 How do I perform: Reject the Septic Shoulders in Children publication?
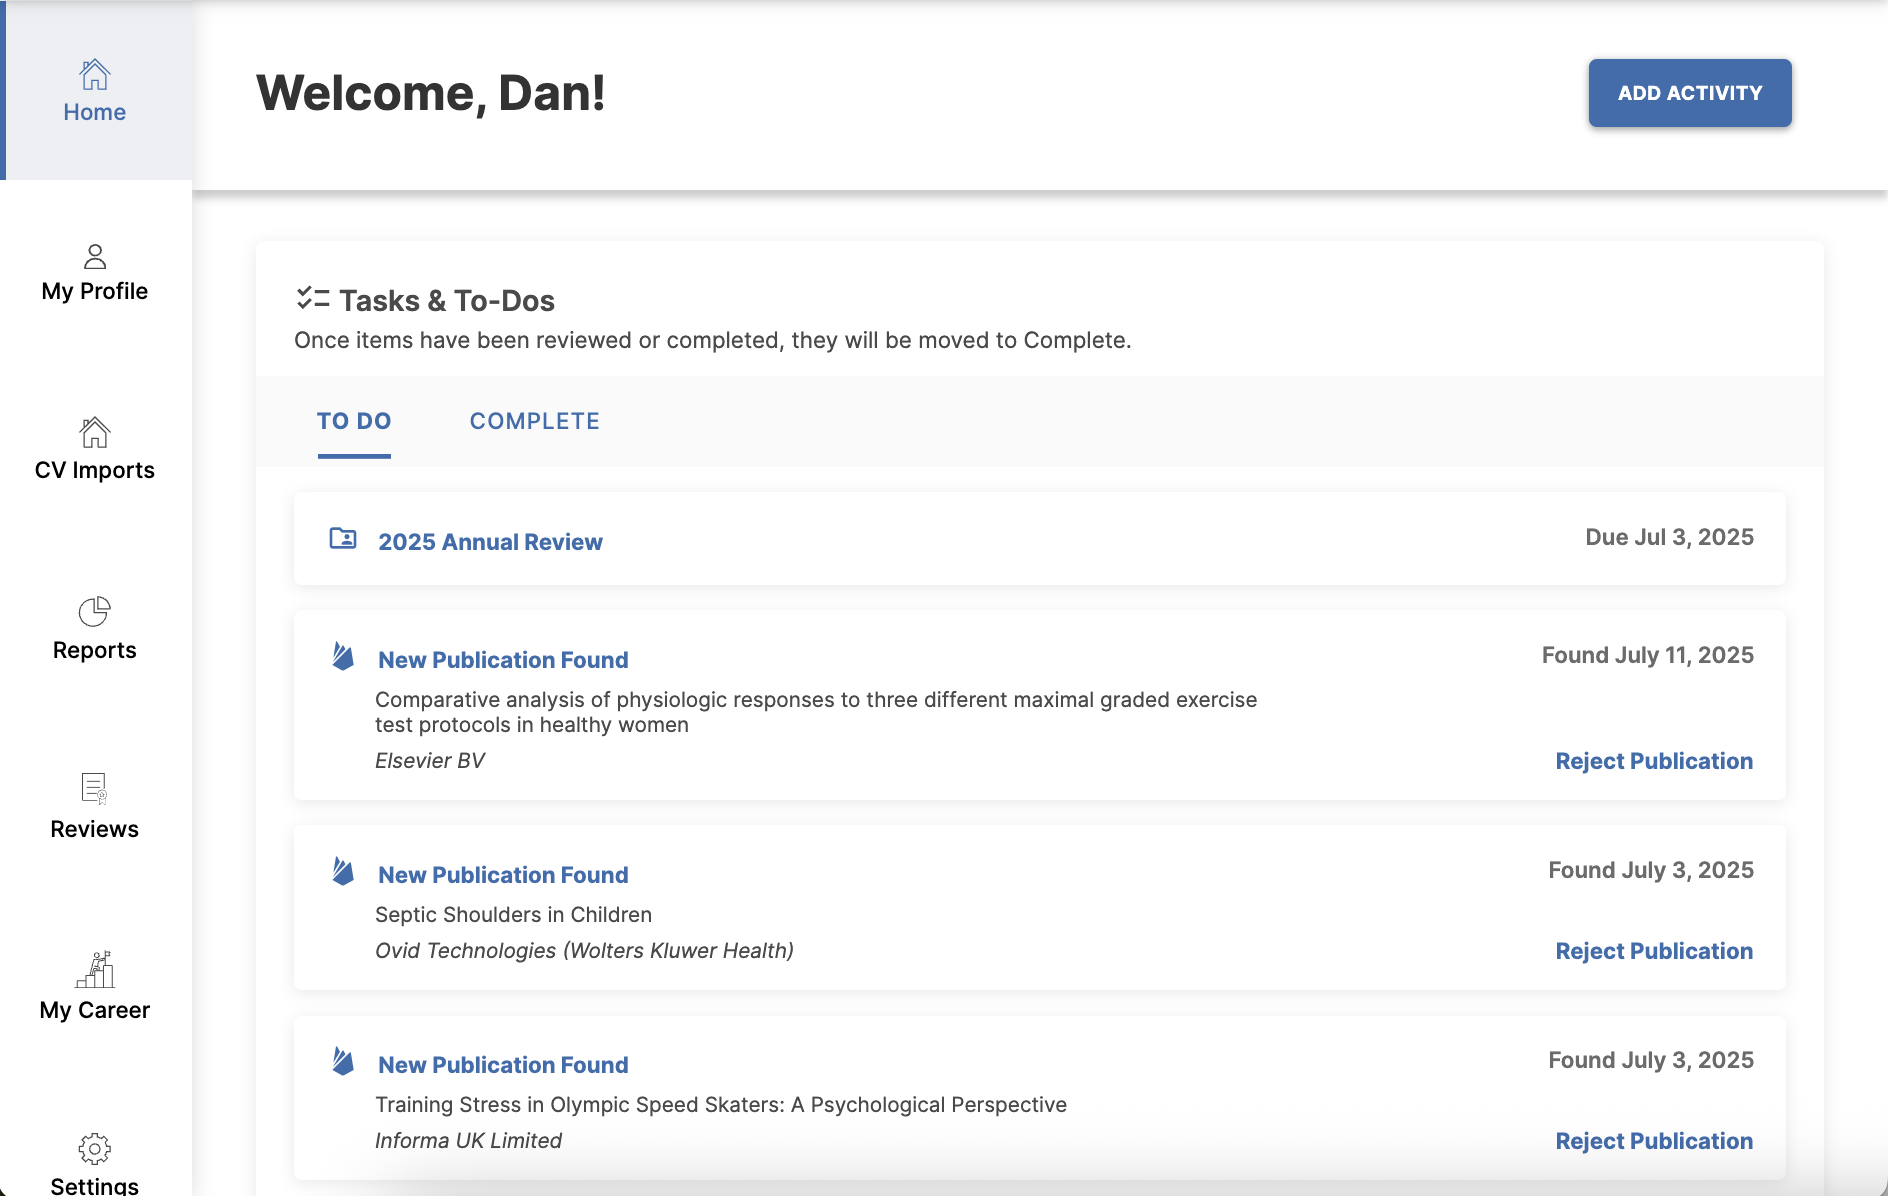tap(1654, 951)
